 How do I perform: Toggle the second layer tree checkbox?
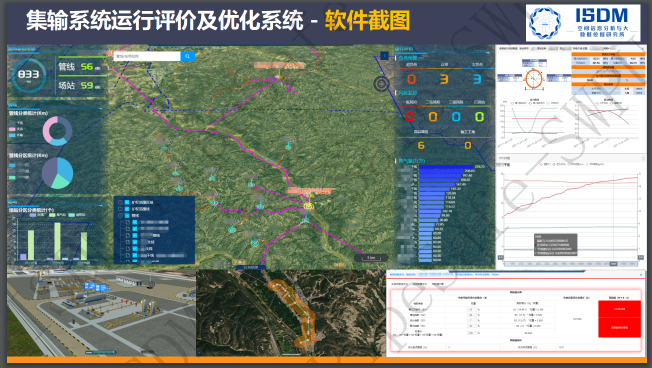tap(127, 209)
